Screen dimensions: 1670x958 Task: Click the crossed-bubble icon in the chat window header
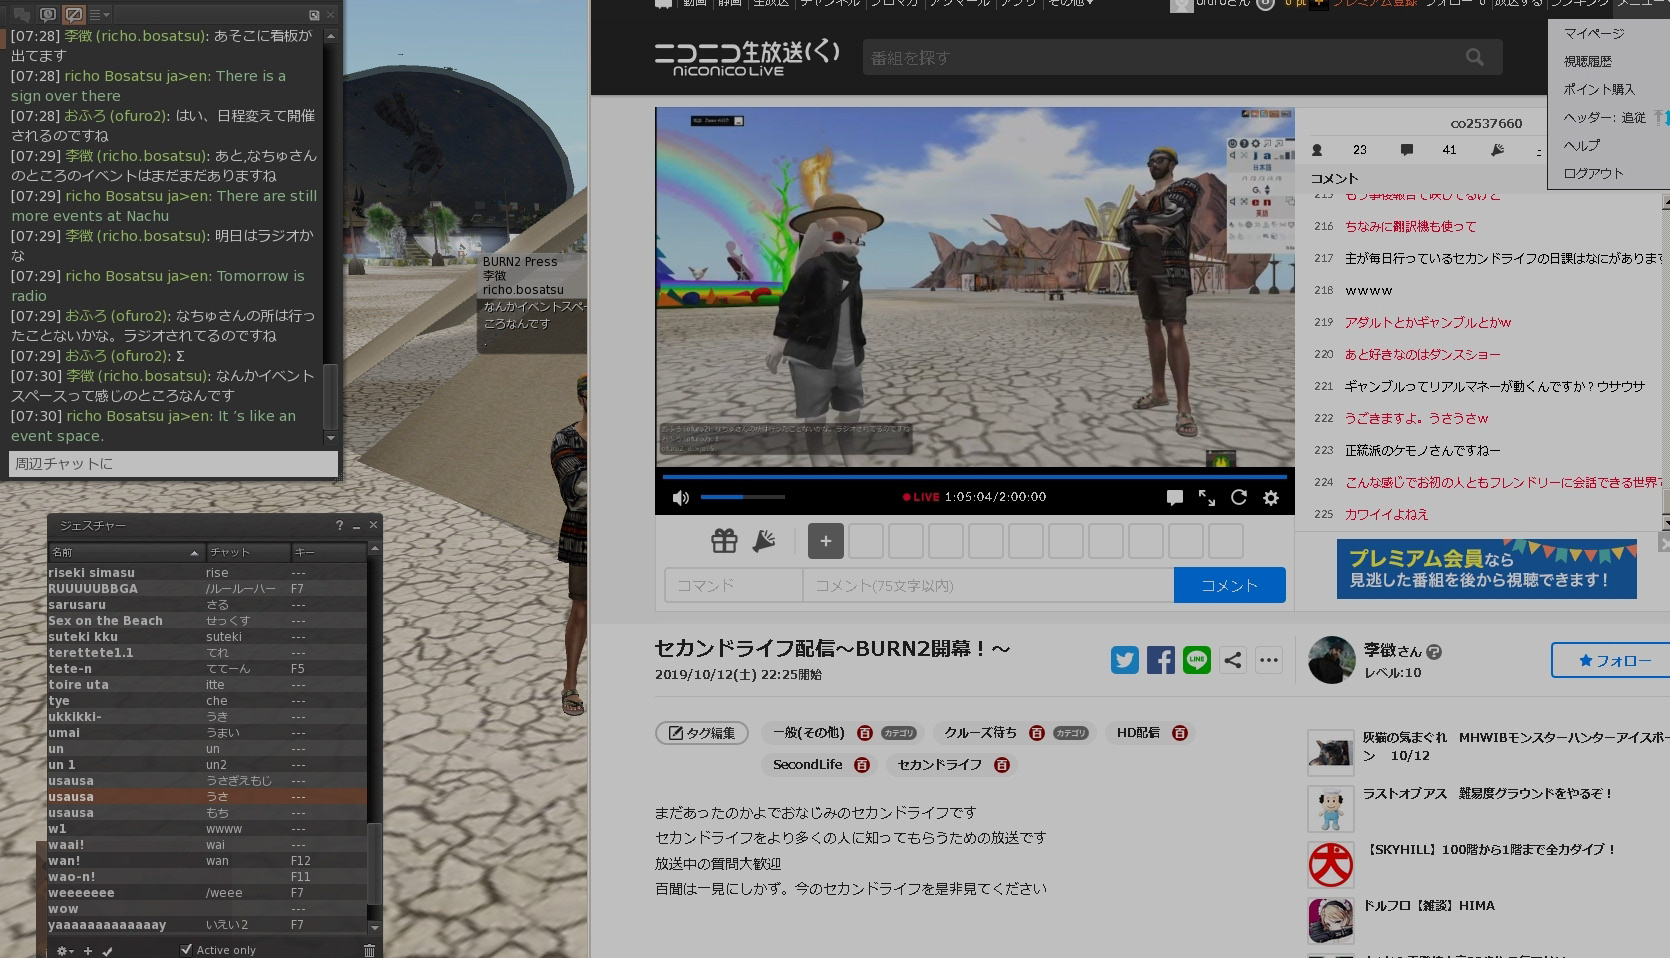point(73,15)
